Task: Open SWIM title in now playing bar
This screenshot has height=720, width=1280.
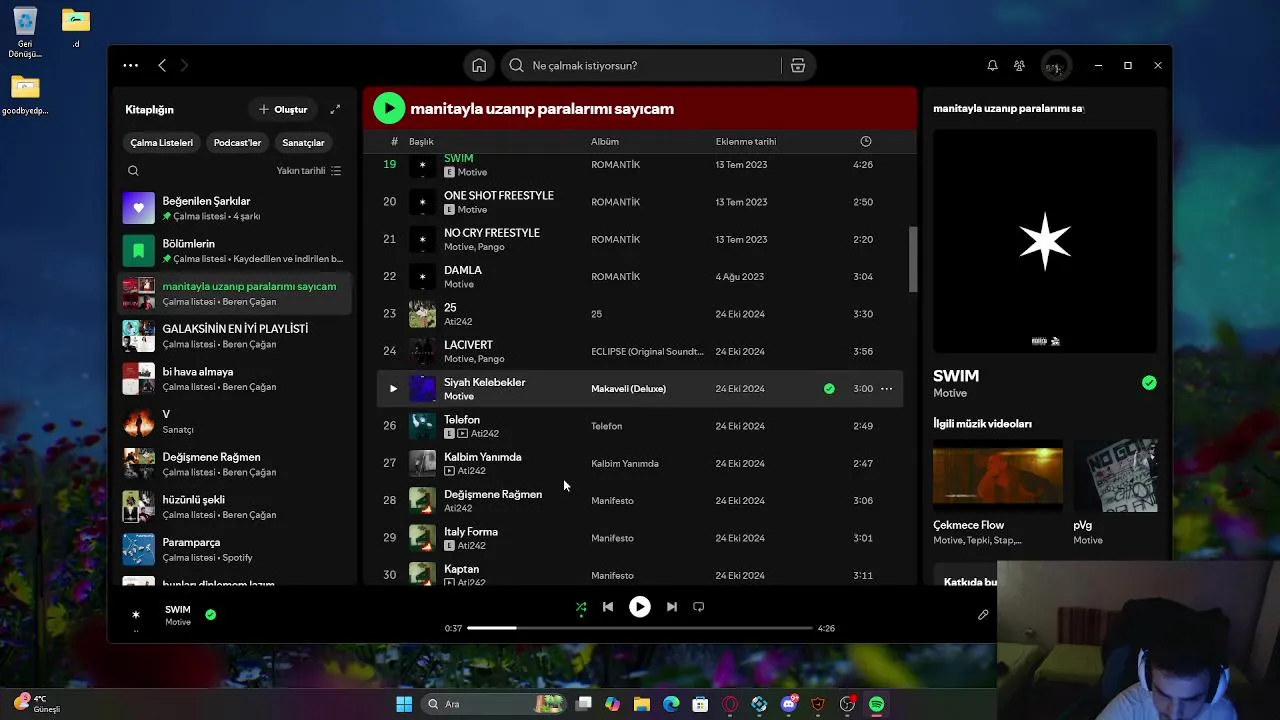Action: click(x=178, y=609)
